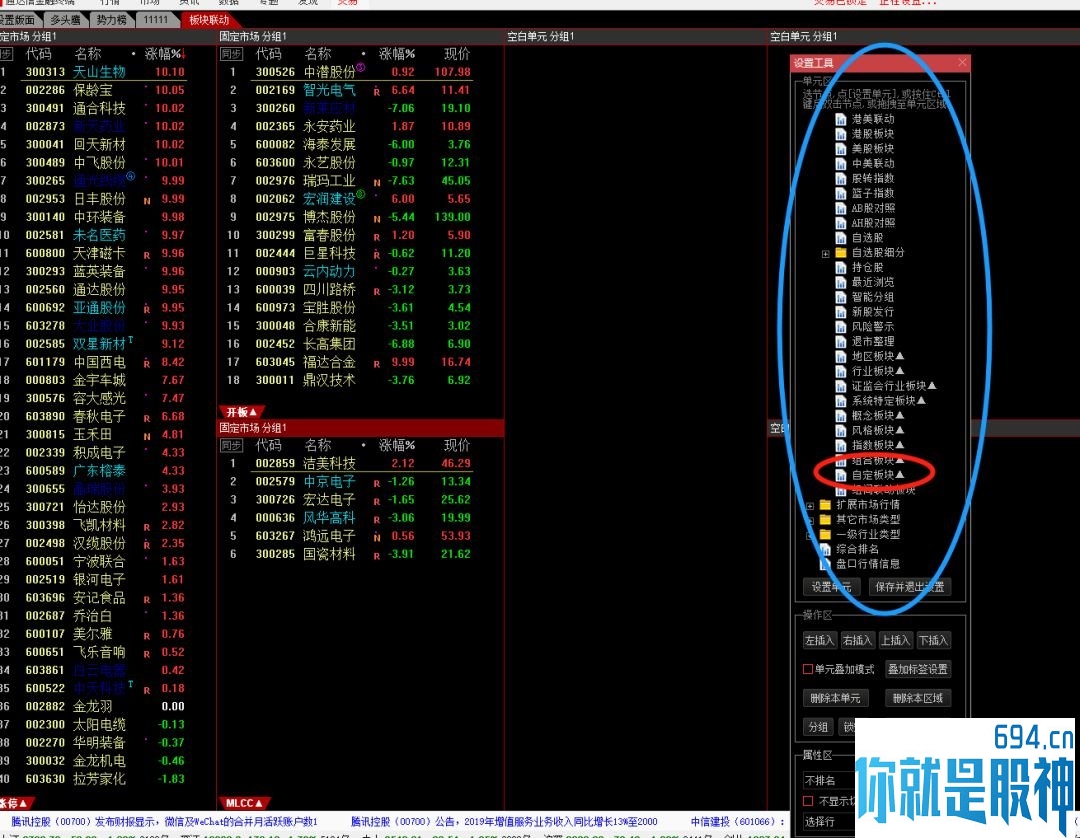The height and width of the screenshot is (838, 1080).
Task: Switch to the 多头鹰 tab
Action: [65, 19]
